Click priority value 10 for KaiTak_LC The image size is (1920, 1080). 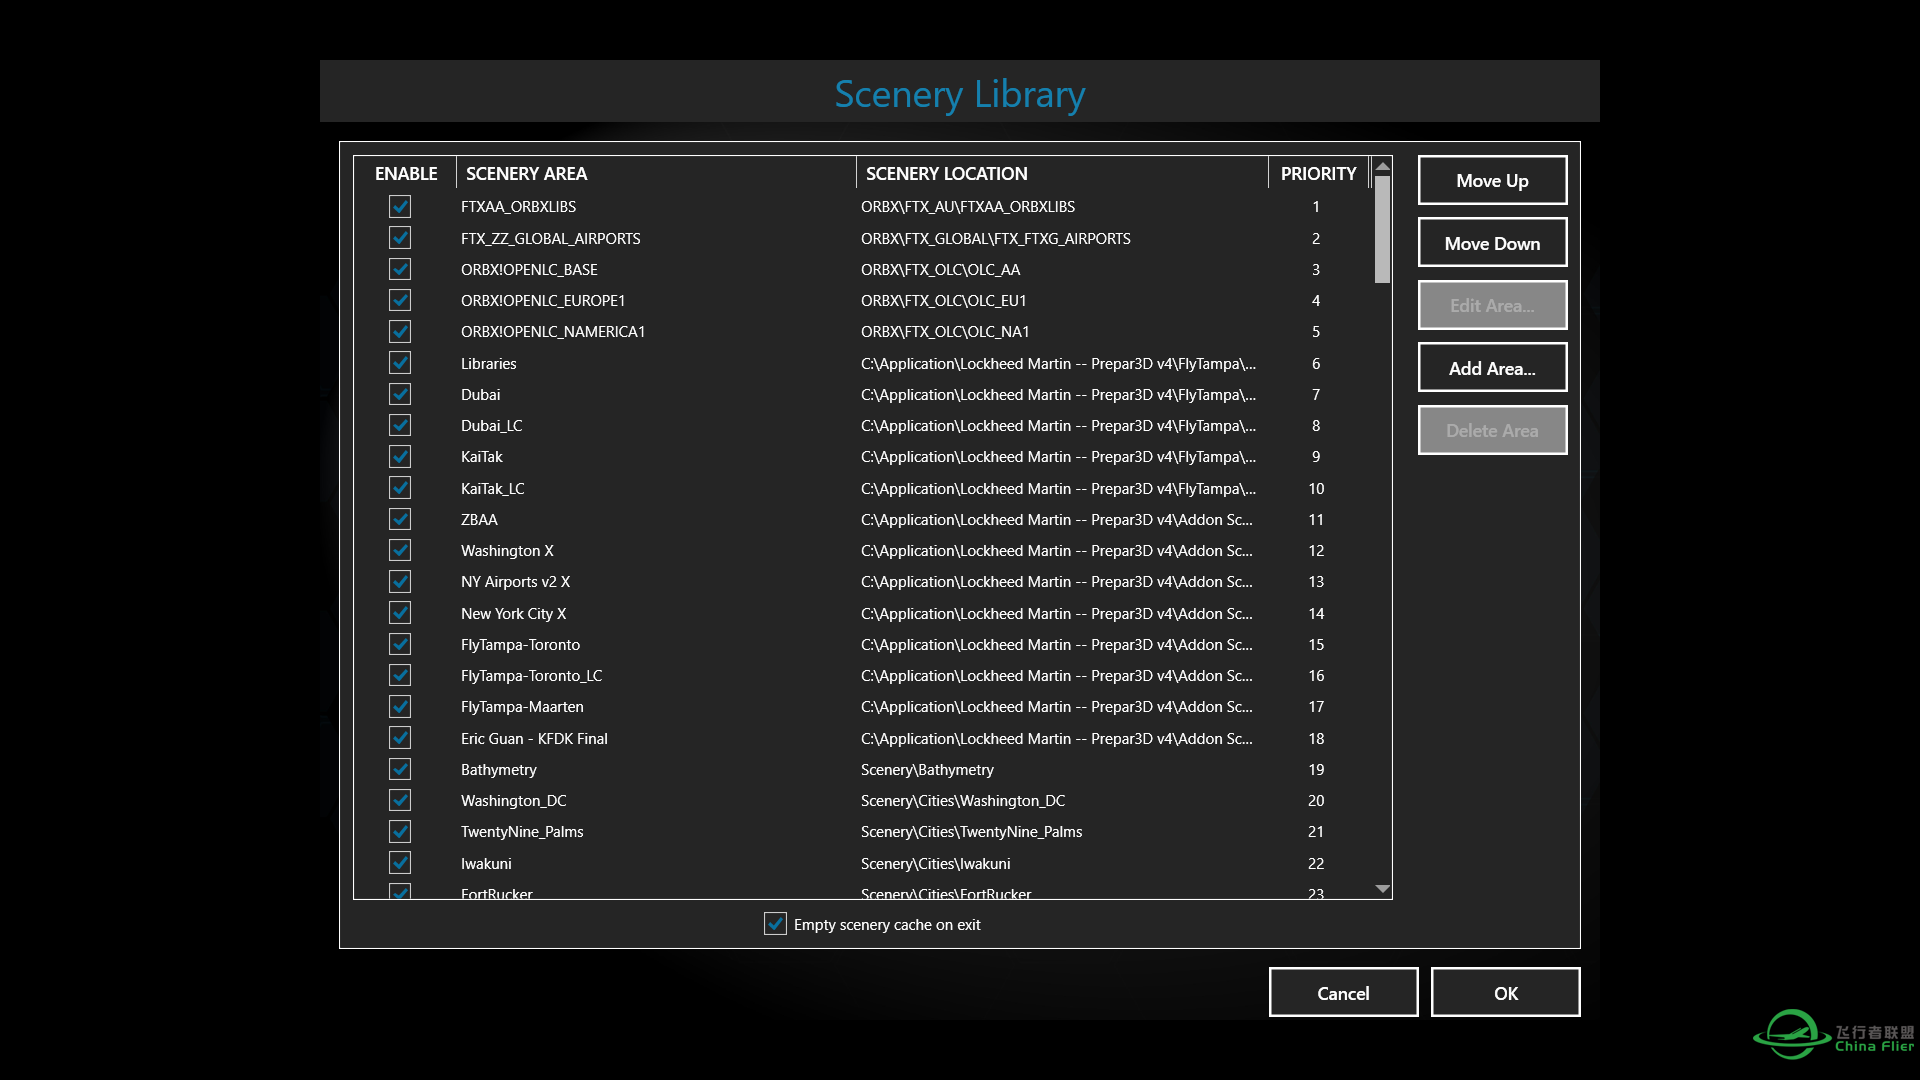click(1316, 488)
